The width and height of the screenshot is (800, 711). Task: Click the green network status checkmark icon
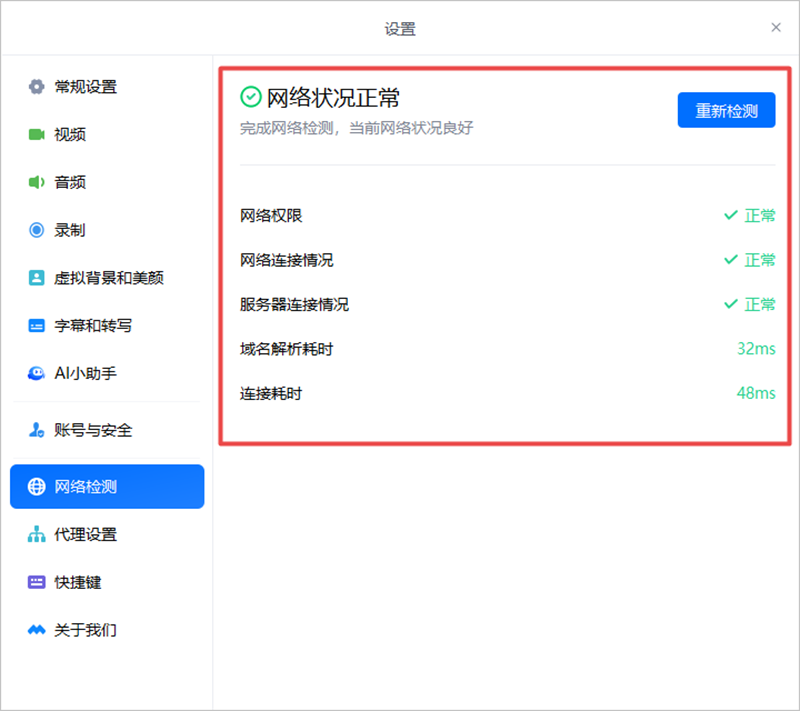pyautogui.click(x=251, y=97)
